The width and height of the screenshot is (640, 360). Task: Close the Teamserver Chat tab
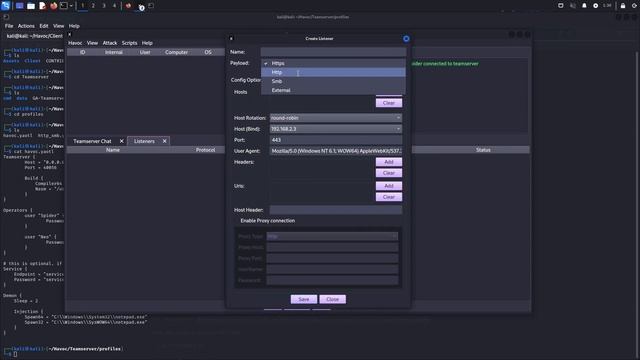tap(121, 141)
